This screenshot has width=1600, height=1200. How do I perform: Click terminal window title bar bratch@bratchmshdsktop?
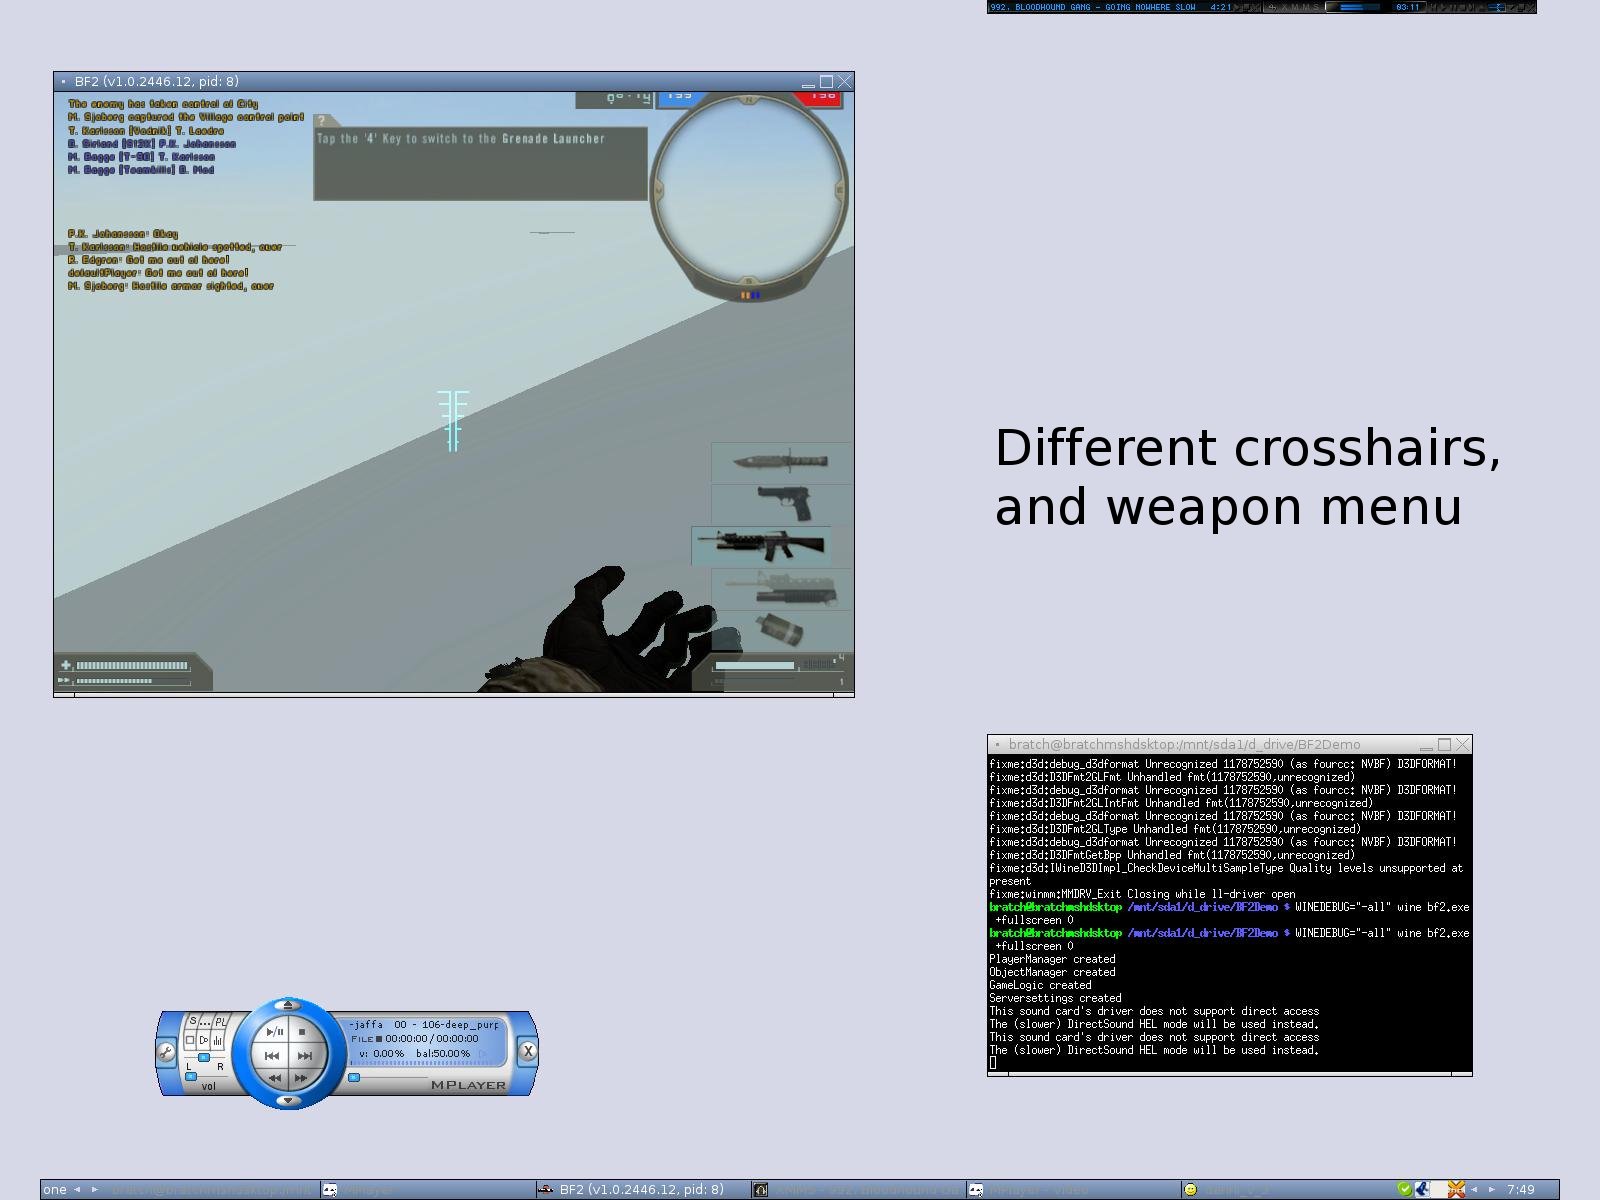1185,744
